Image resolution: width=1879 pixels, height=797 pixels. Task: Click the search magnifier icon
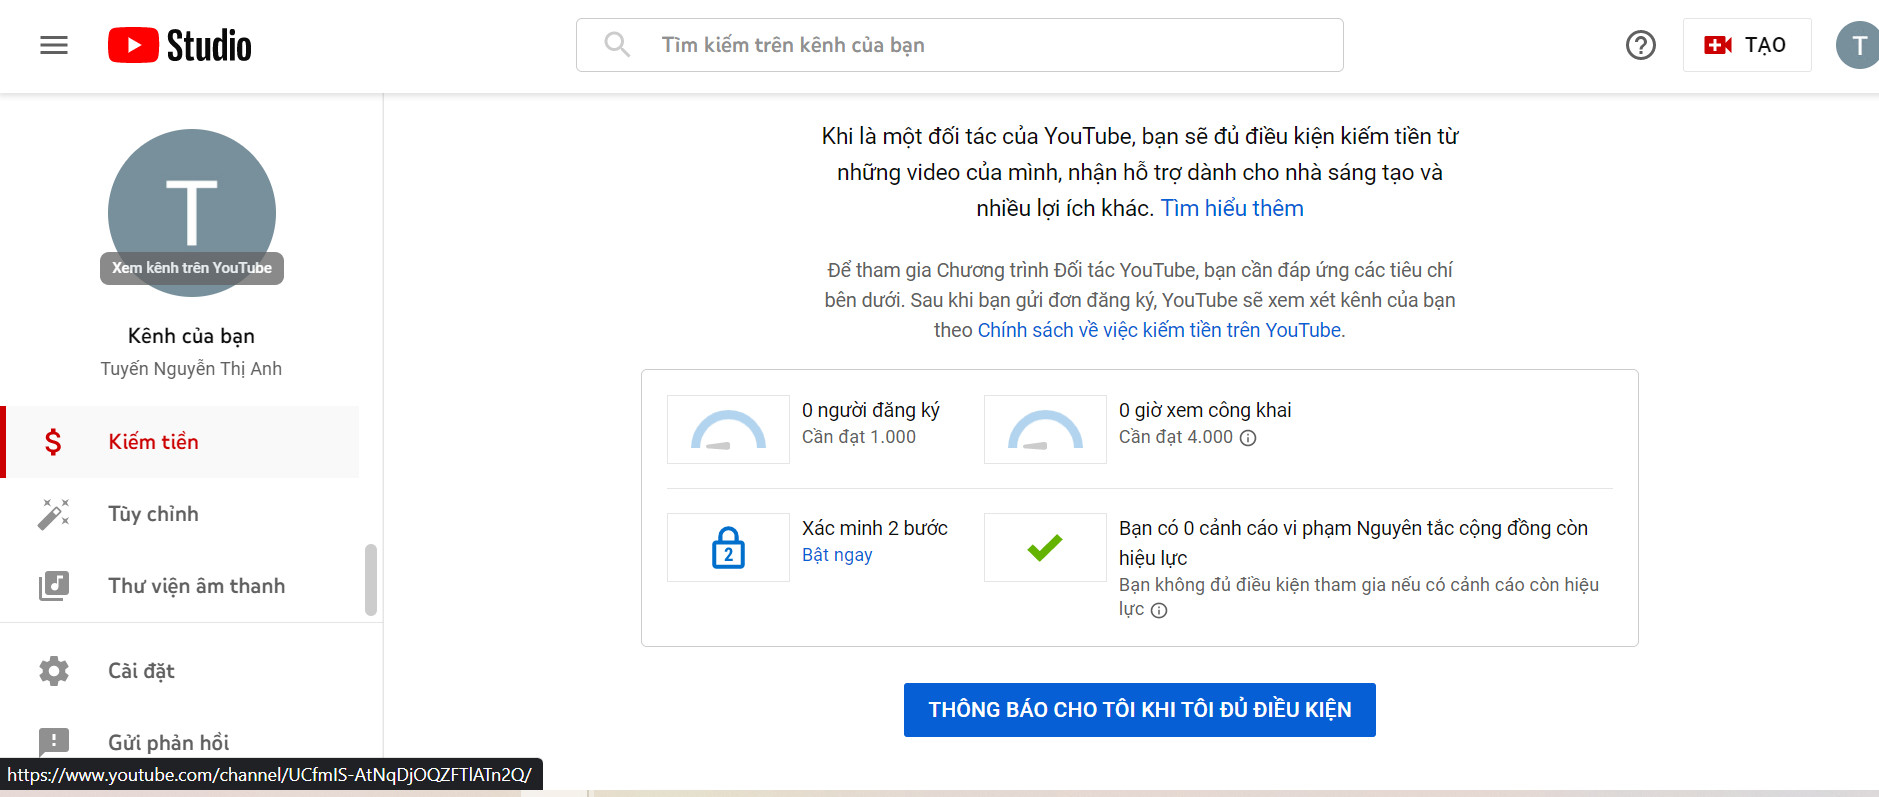pos(617,45)
